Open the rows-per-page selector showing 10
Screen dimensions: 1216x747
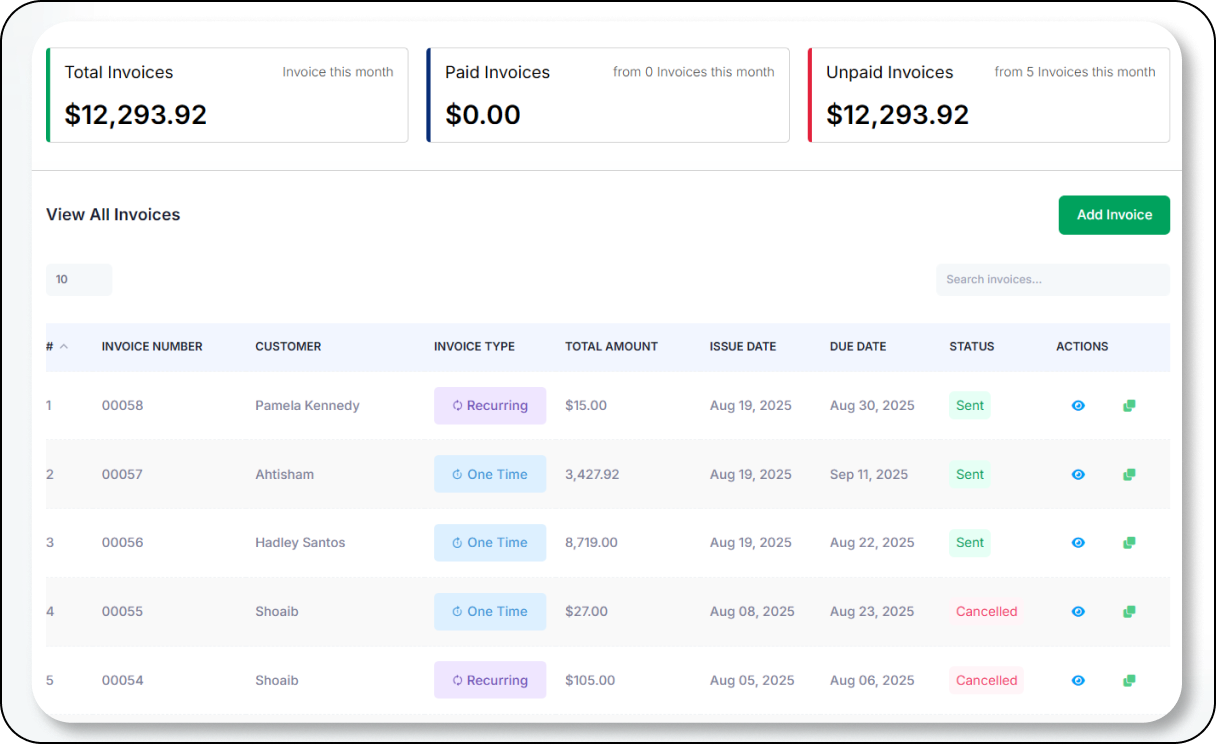pyautogui.click(x=78, y=280)
